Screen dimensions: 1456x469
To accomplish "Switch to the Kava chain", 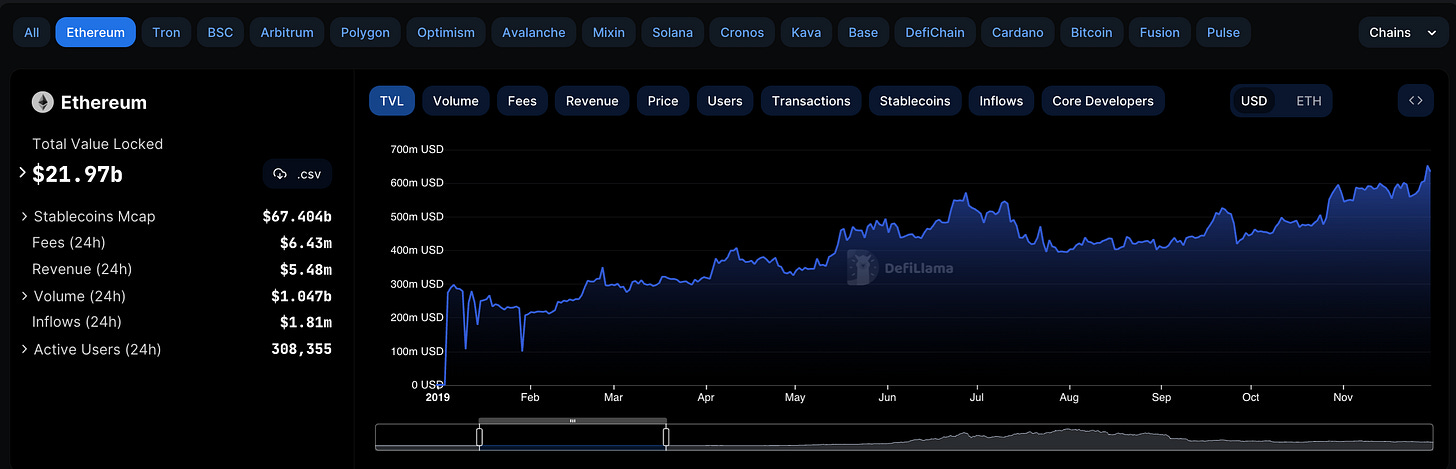I will click(806, 32).
